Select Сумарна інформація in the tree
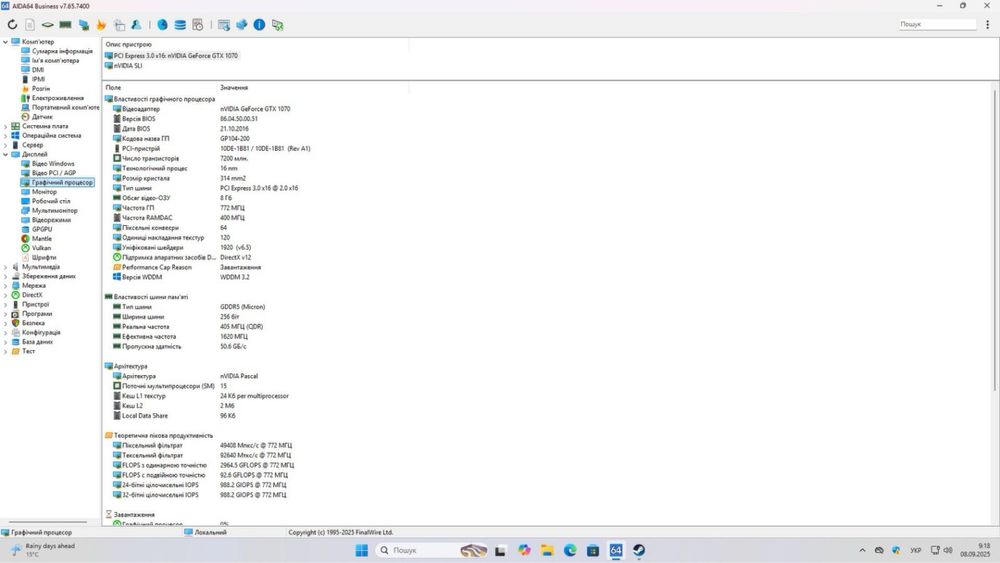The width and height of the screenshot is (1000, 563). [62, 51]
